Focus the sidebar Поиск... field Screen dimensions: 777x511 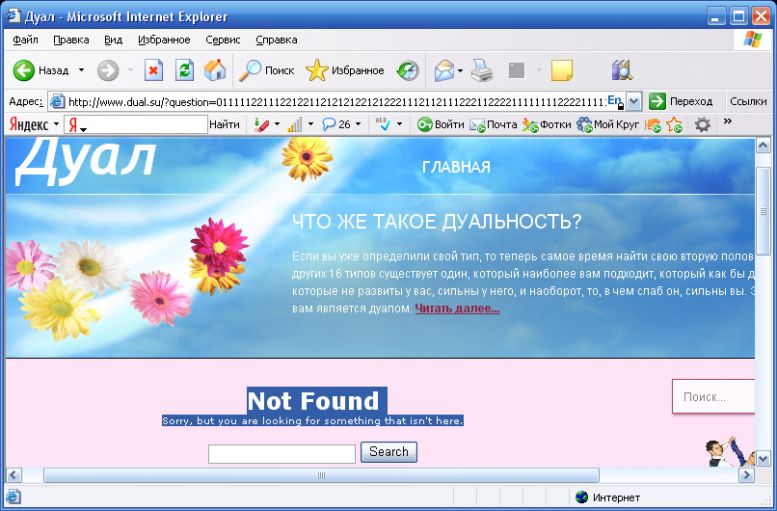tap(714, 397)
